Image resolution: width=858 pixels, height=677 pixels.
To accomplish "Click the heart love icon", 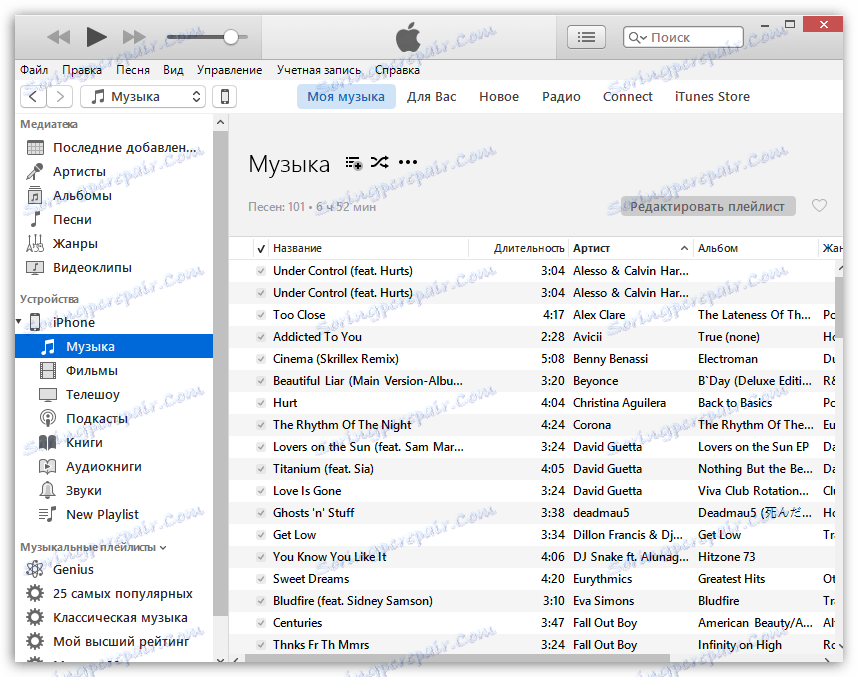I will click(819, 206).
